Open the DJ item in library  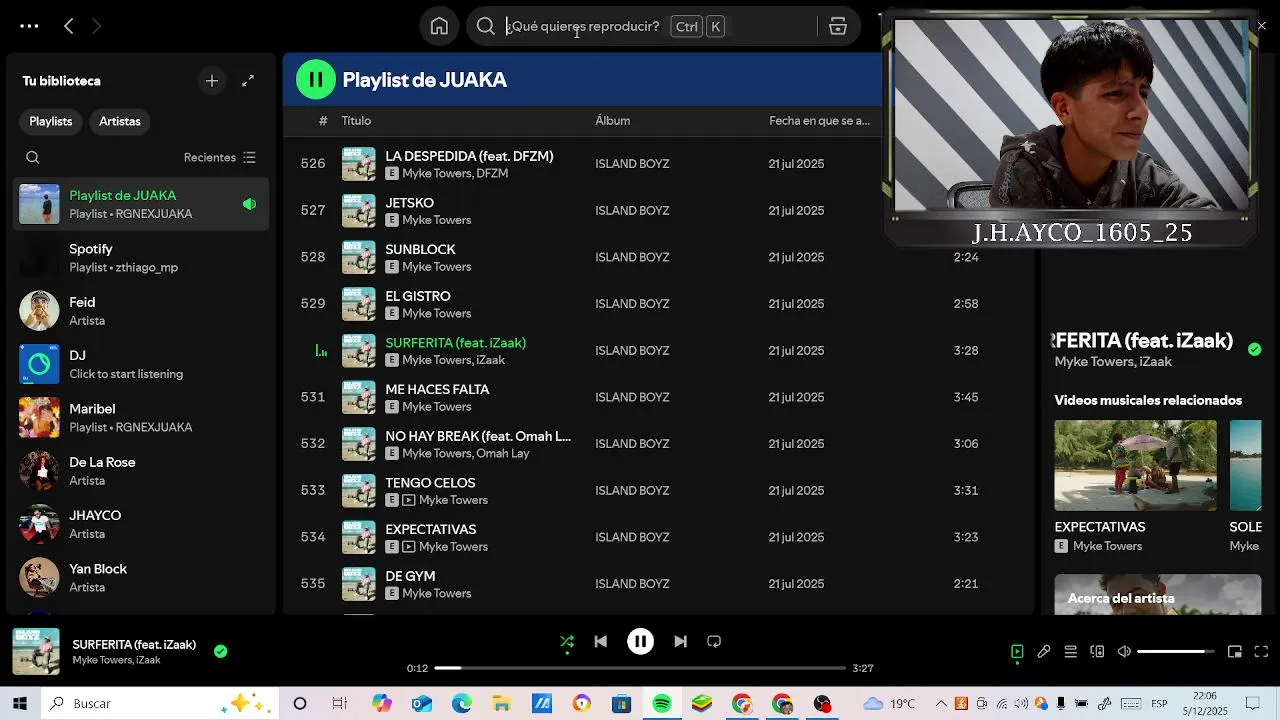pos(141,364)
